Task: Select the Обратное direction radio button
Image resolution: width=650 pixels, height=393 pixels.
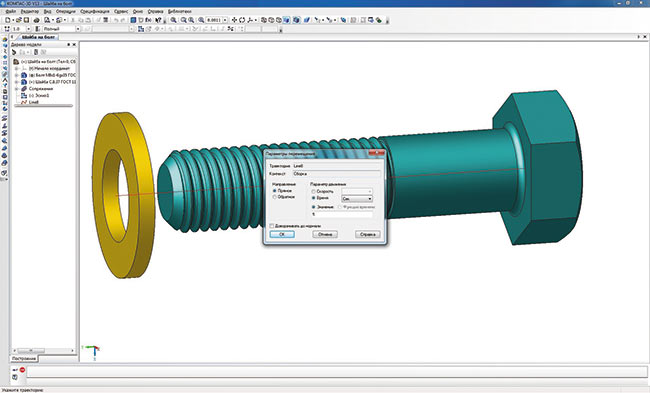Action: 274,197
